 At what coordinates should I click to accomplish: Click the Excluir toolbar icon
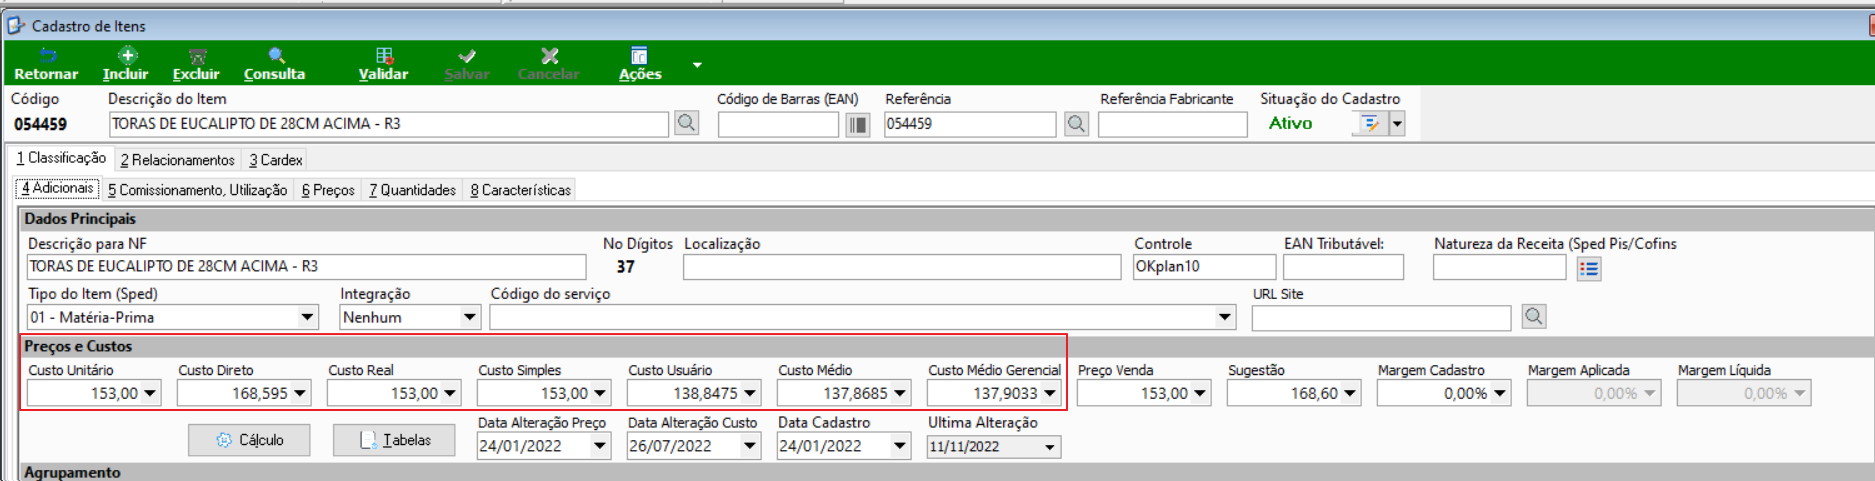[196, 64]
